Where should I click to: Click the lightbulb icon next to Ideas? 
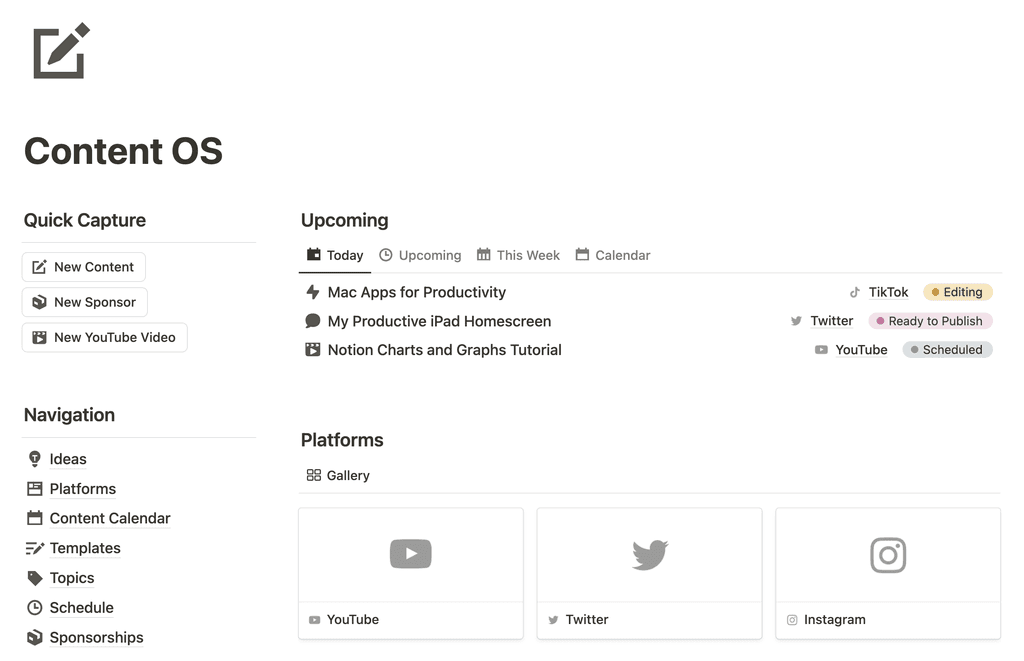coord(35,459)
